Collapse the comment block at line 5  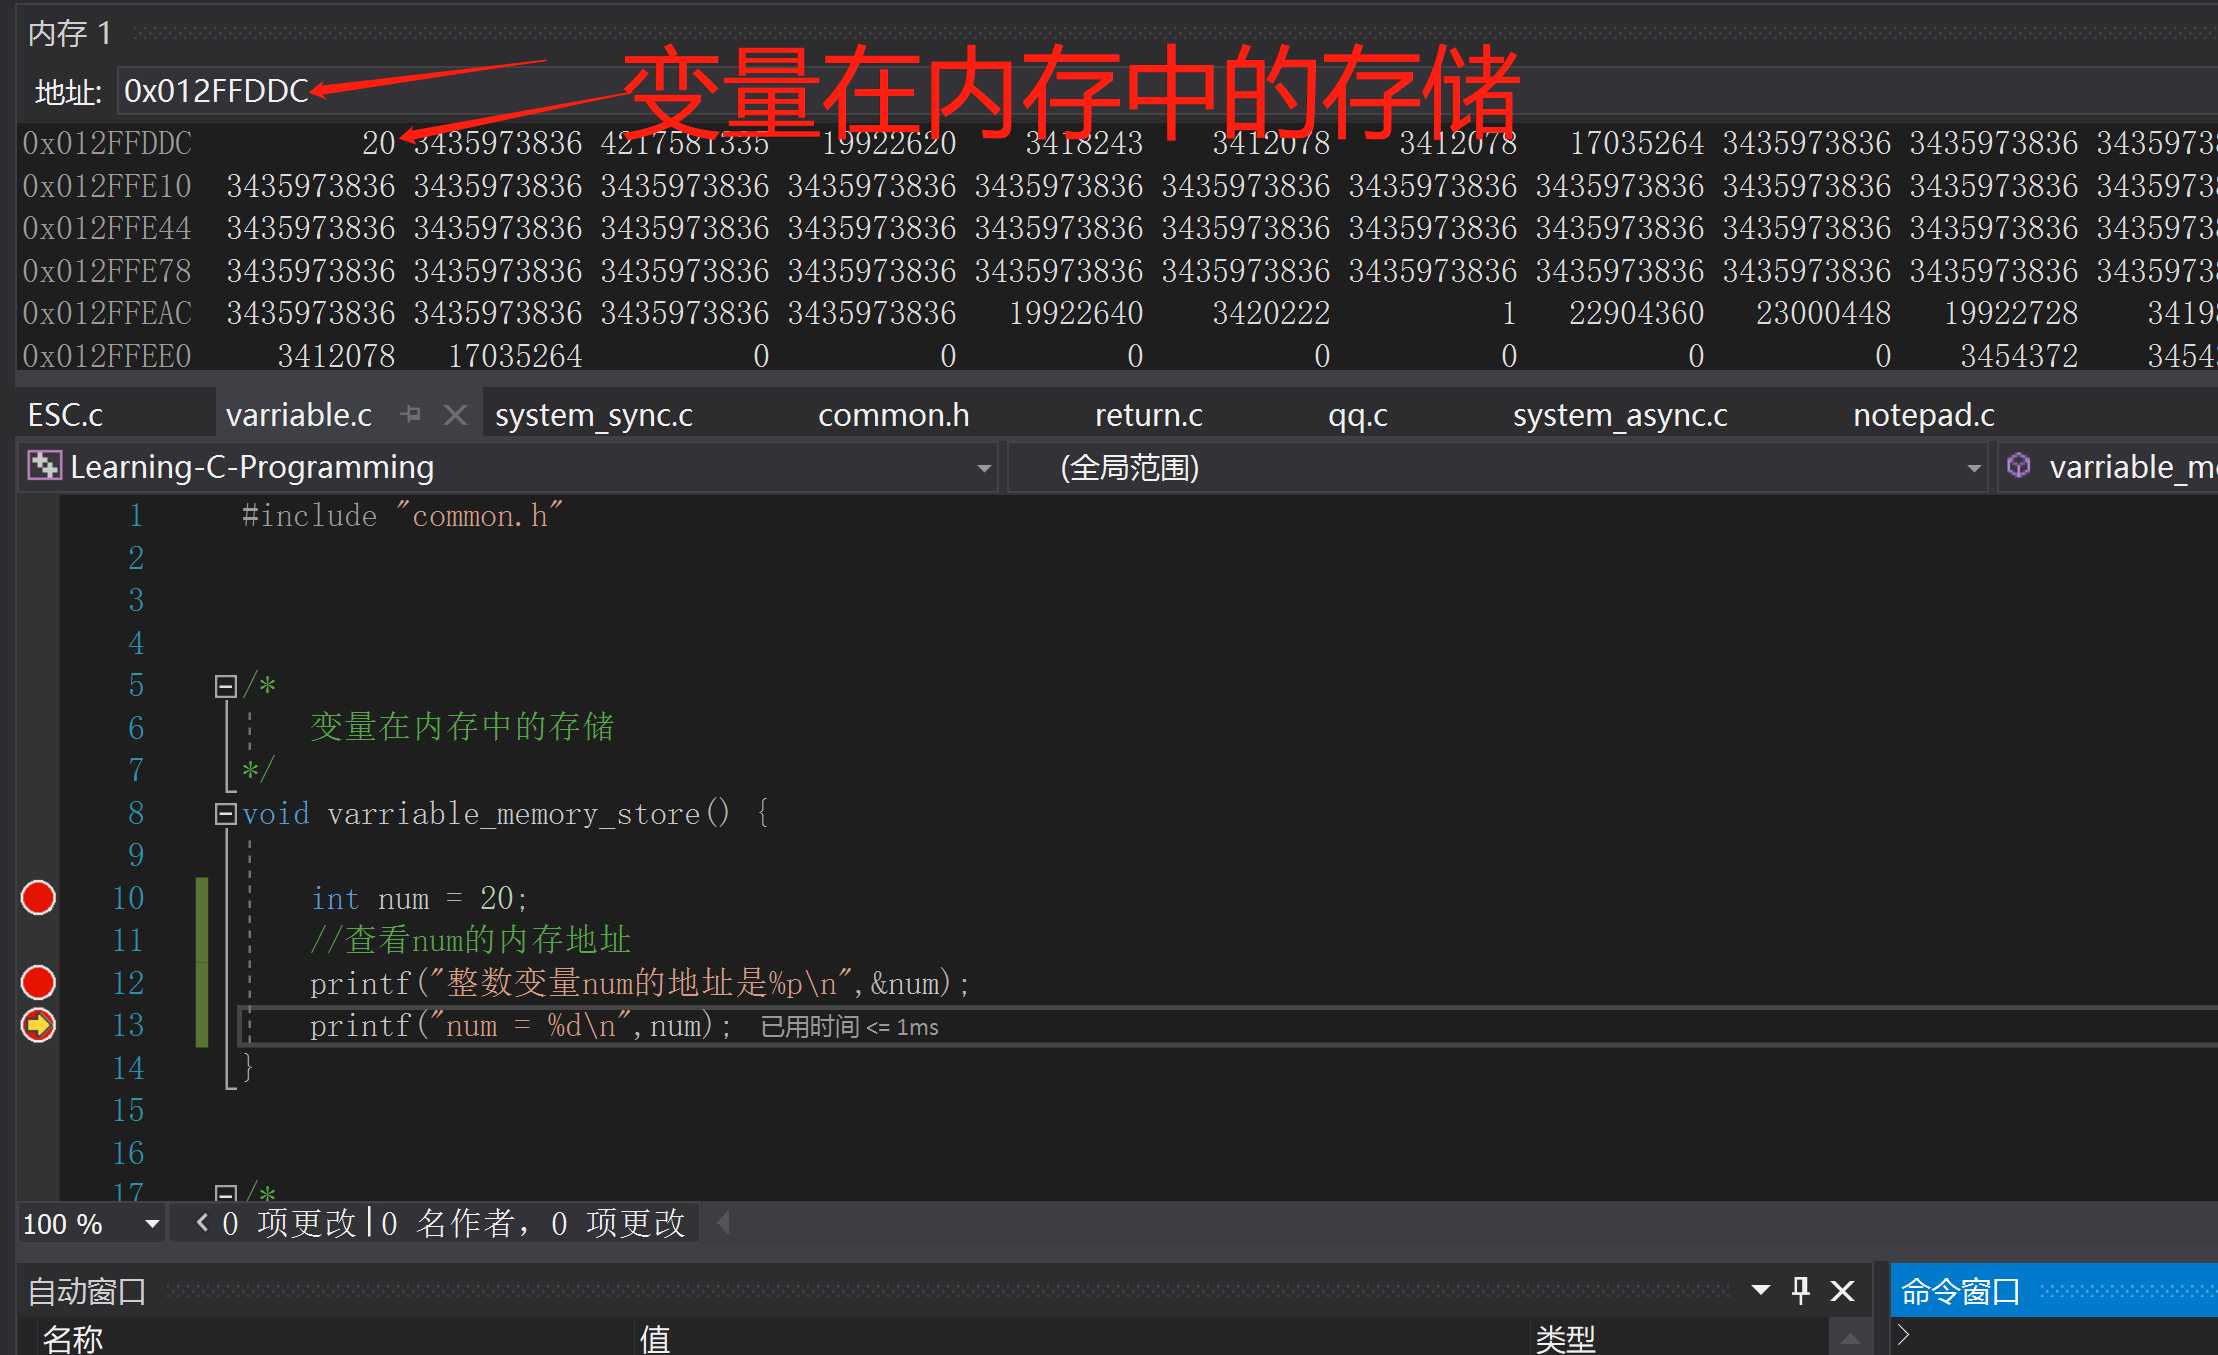225,686
